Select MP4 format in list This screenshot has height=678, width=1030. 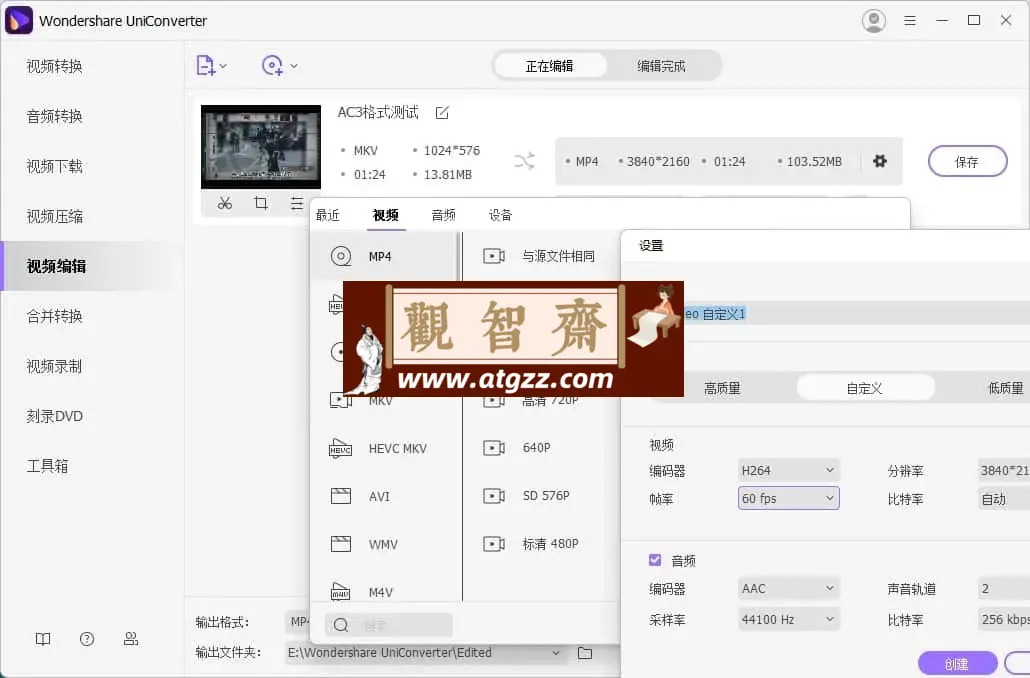[384, 256]
